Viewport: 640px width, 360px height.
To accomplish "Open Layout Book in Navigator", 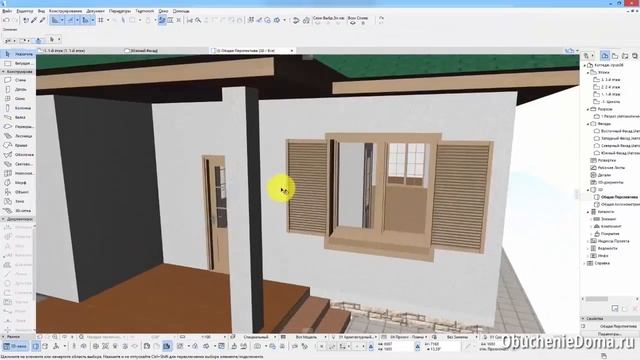I will [625, 56].
